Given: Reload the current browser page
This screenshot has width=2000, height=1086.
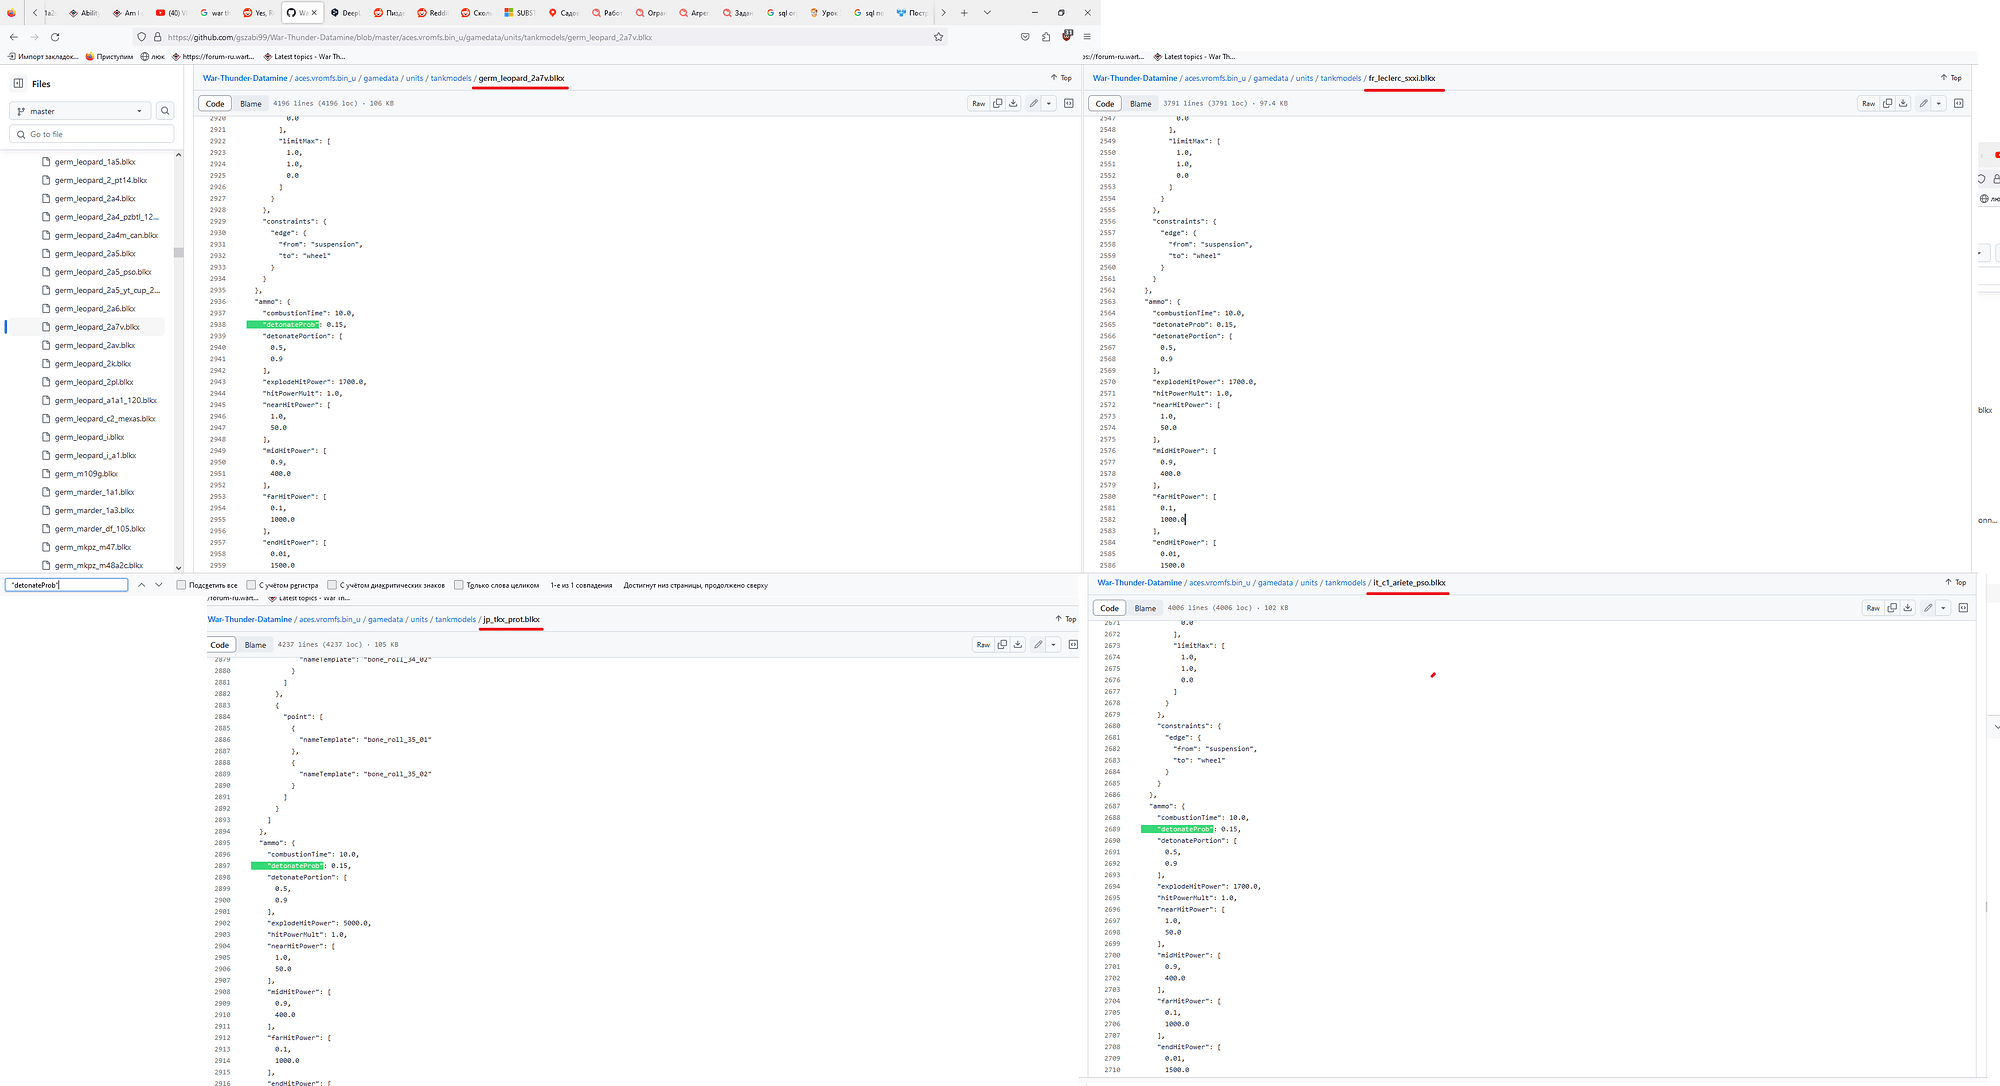Looking at the screenshot, I should (55, 37).
